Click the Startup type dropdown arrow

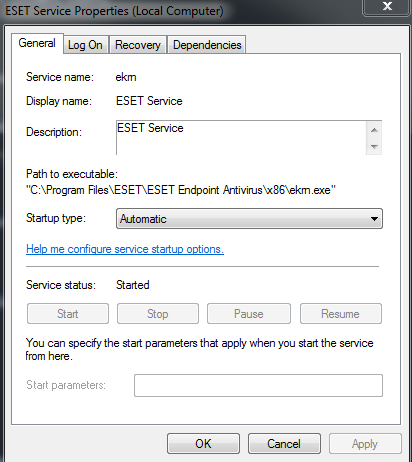374,219
